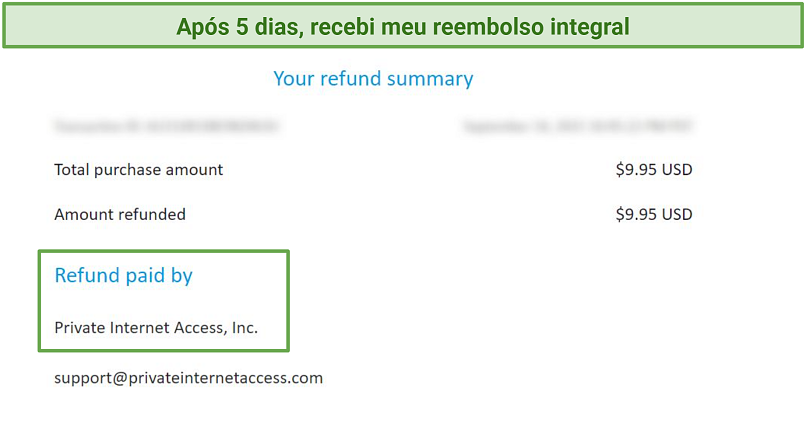Click the word "support" in the email address
806x423 pixels.
tap(83, 379)
